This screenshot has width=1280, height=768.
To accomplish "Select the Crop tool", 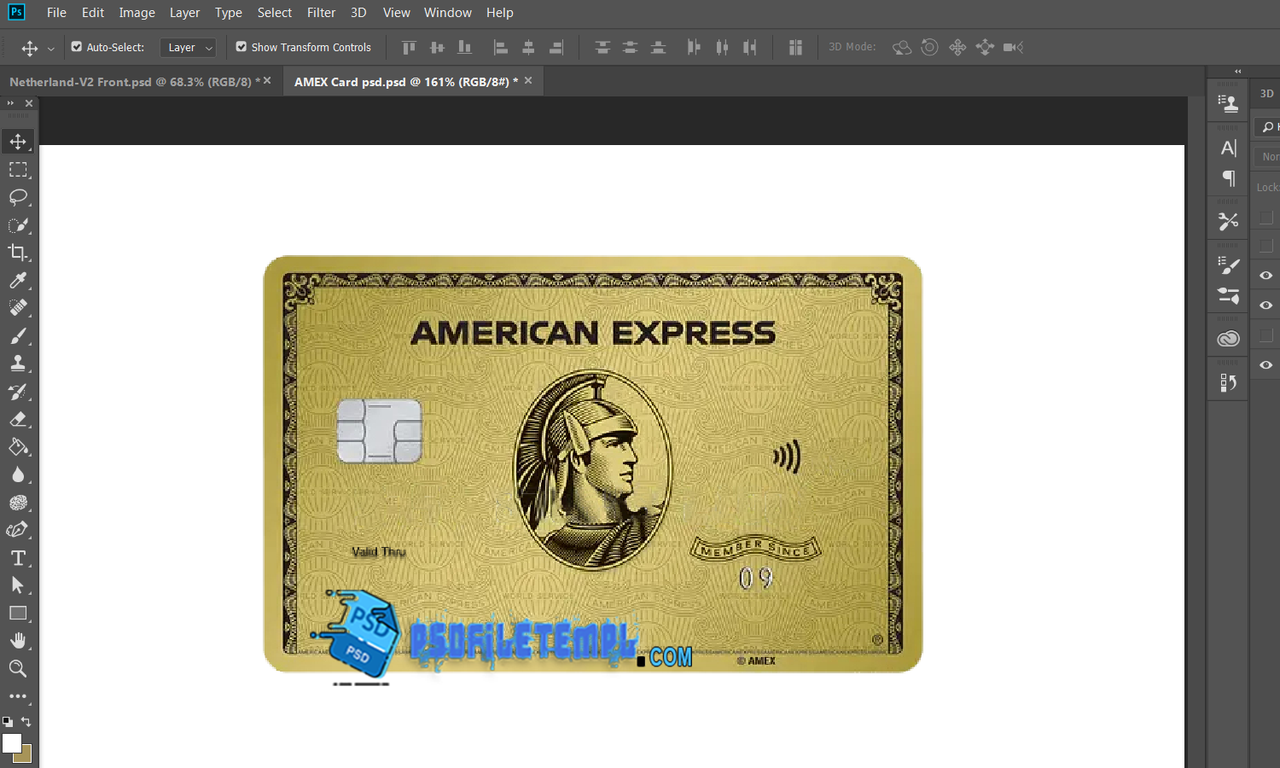I will (18, 252).
